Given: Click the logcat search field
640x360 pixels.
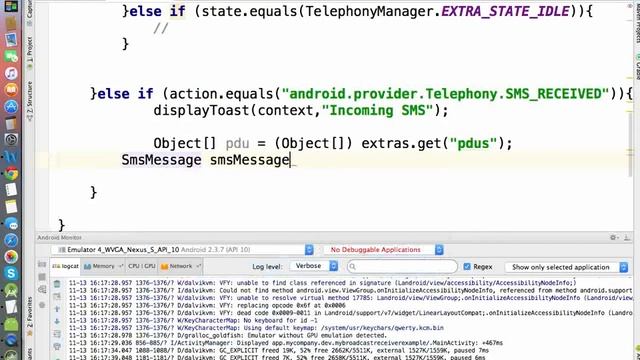Looking at the screenshot, I should pyautogui.click(x=402, y=267).
